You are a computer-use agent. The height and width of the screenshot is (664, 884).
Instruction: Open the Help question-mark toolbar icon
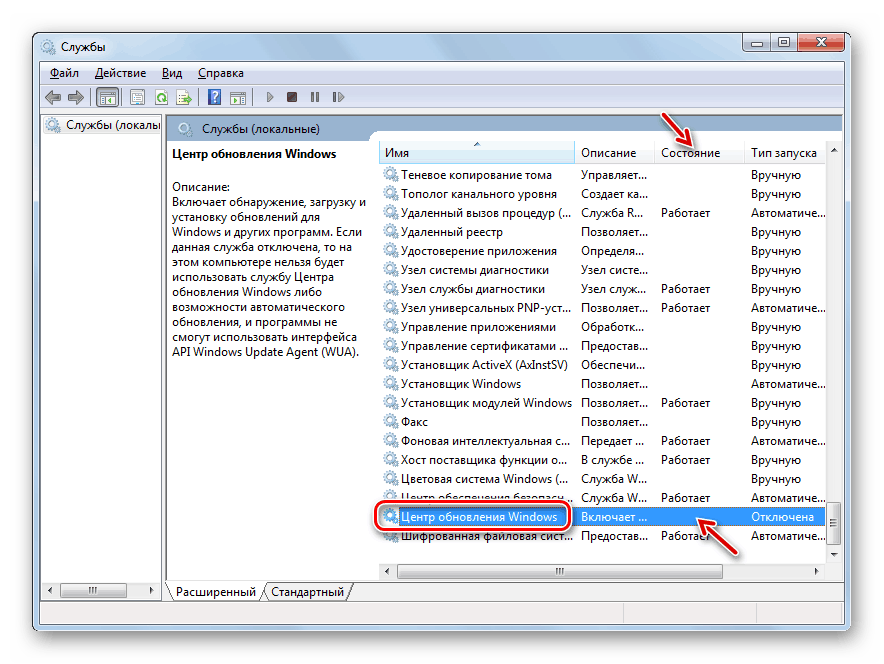coord(214,97)
